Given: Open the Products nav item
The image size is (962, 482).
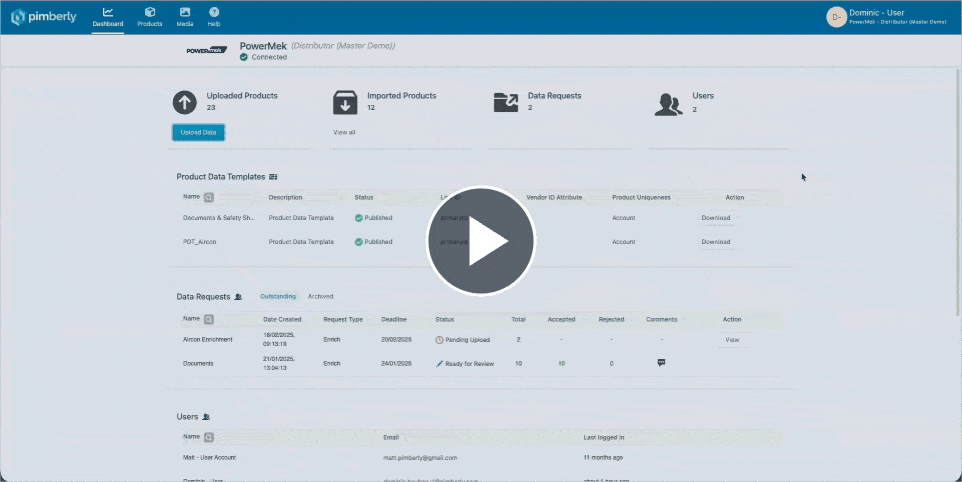Looking at the screenshot, I should click(150, 17).
